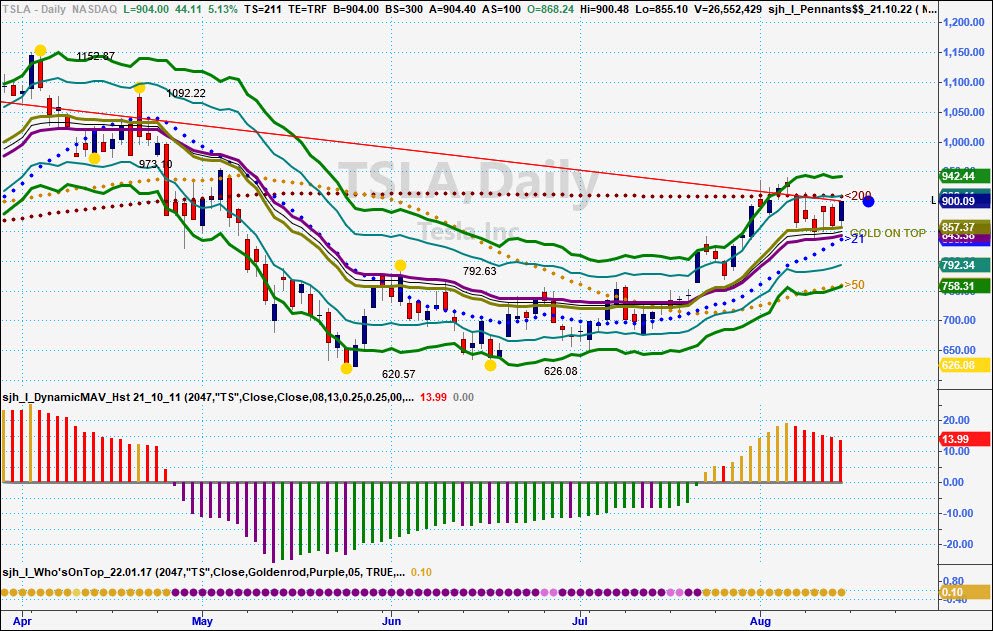Viewport: 993px width, 631px height.
Task: Click the TS=211 trade size value
Action: tap(263, 10)
